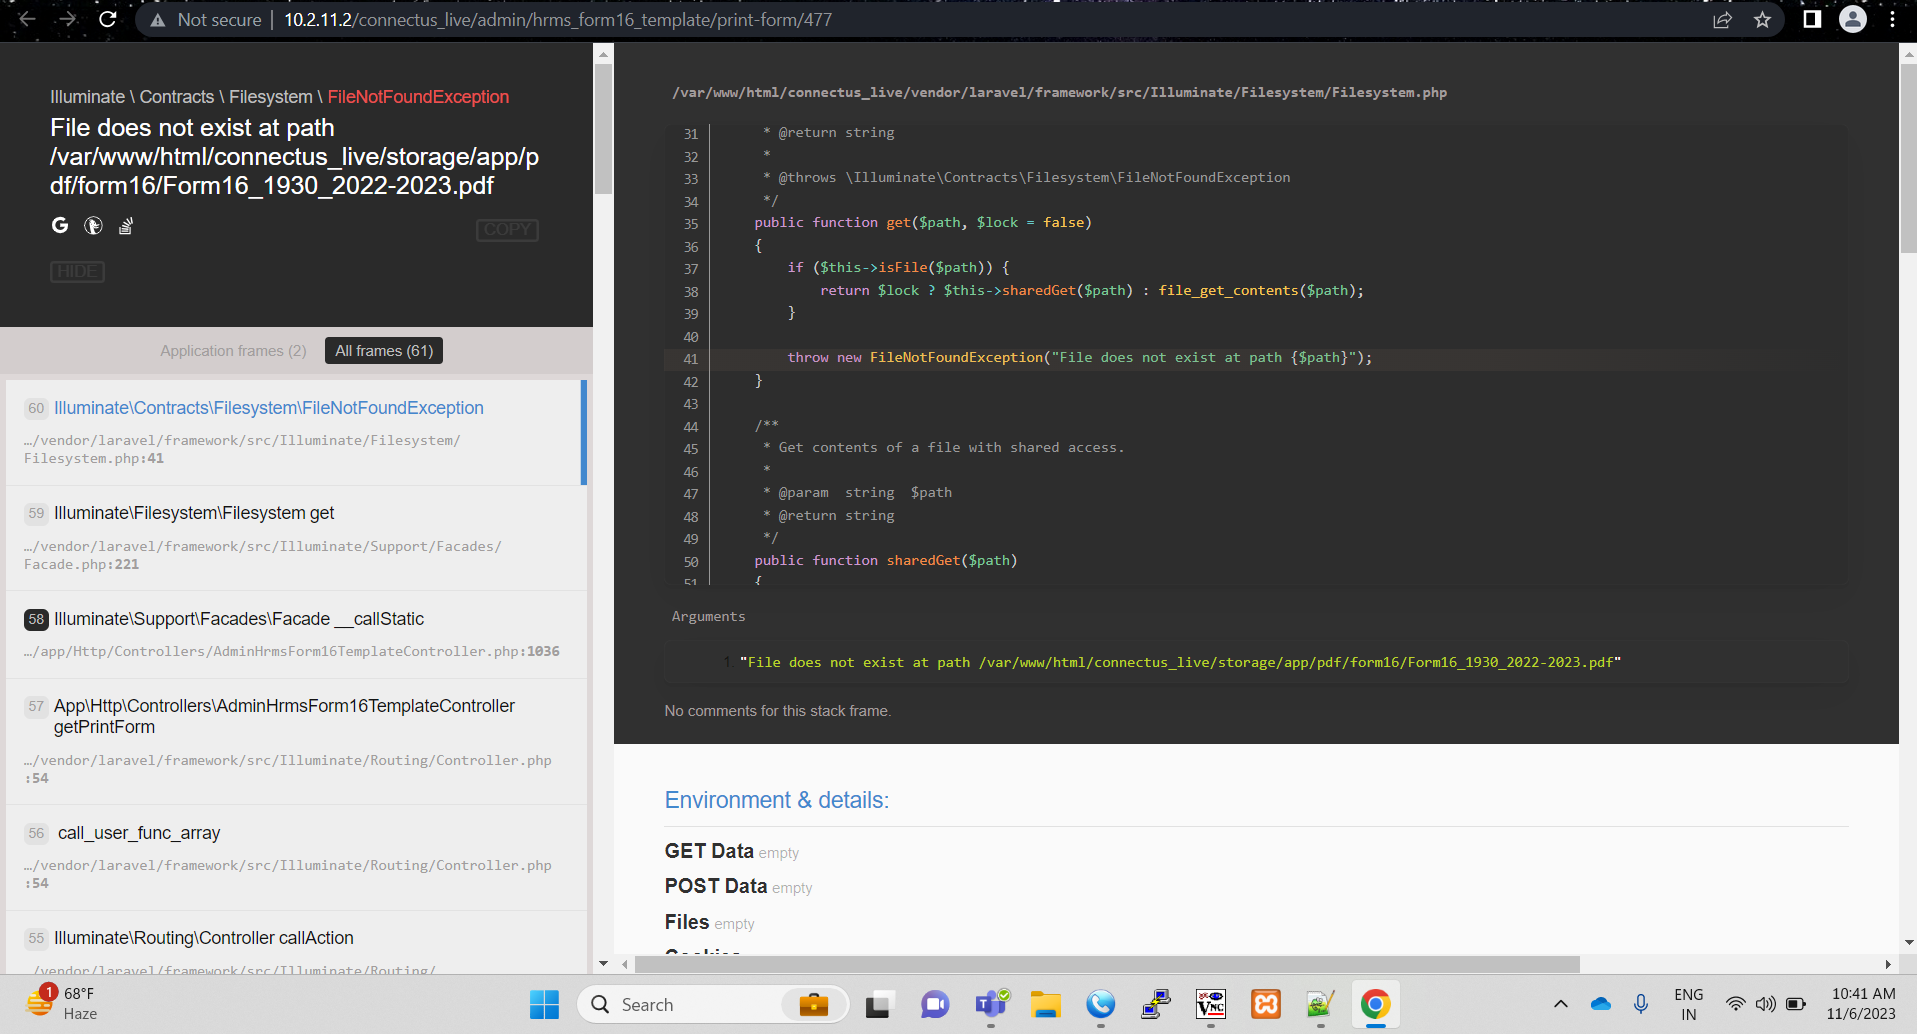1917x1034 pixels.
Task: Bookmark this page with star icon
Action: [x=1762, y=20]
